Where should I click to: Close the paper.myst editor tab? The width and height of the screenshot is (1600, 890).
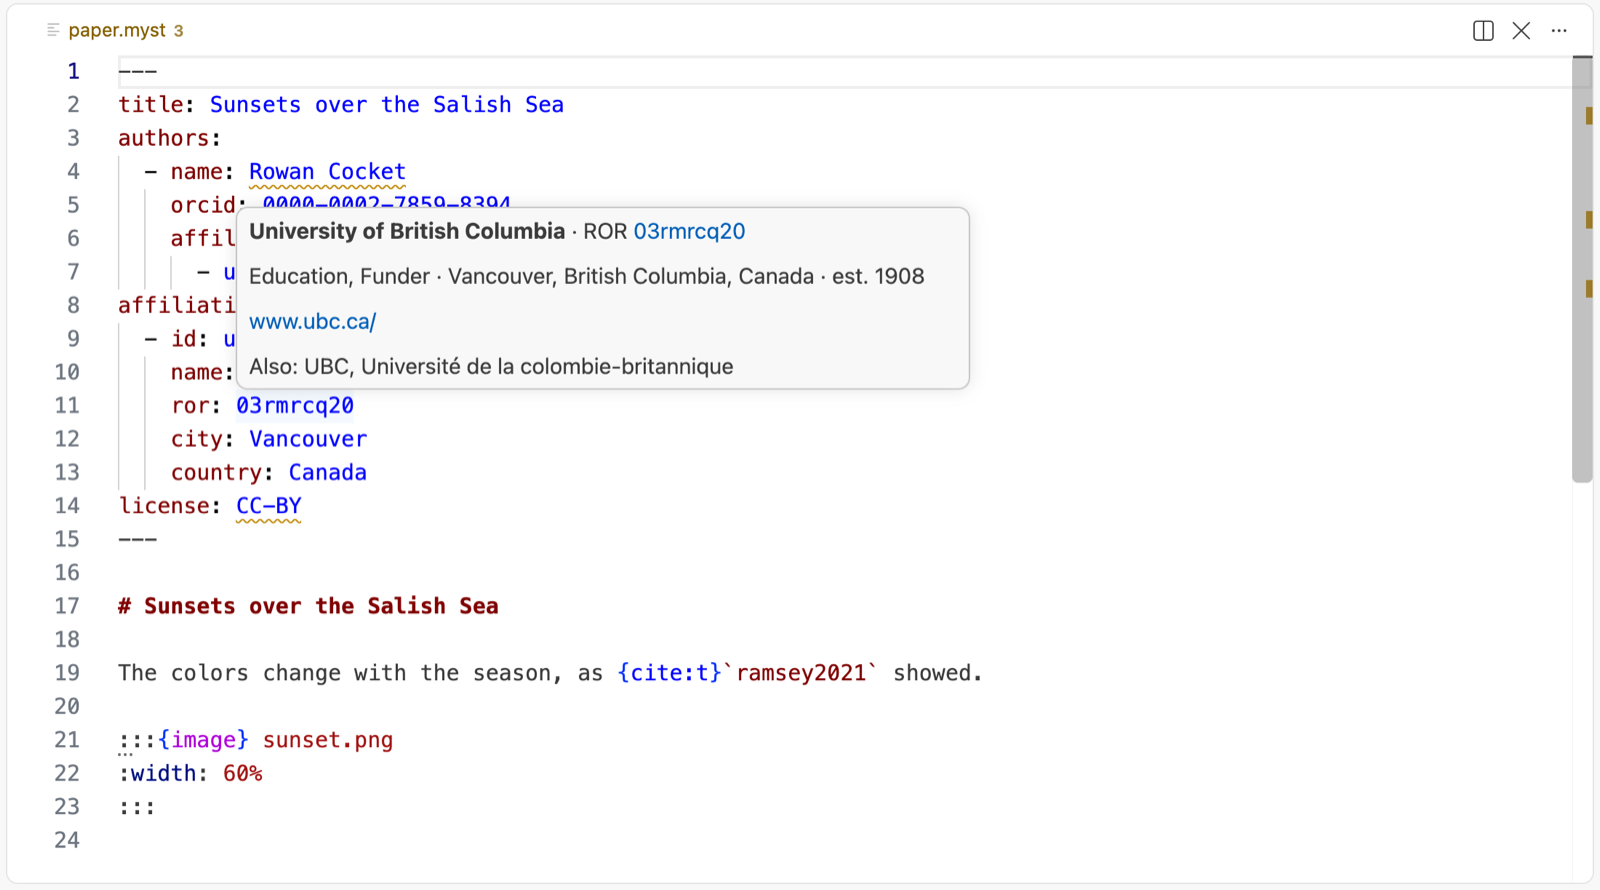[1521, 31]
